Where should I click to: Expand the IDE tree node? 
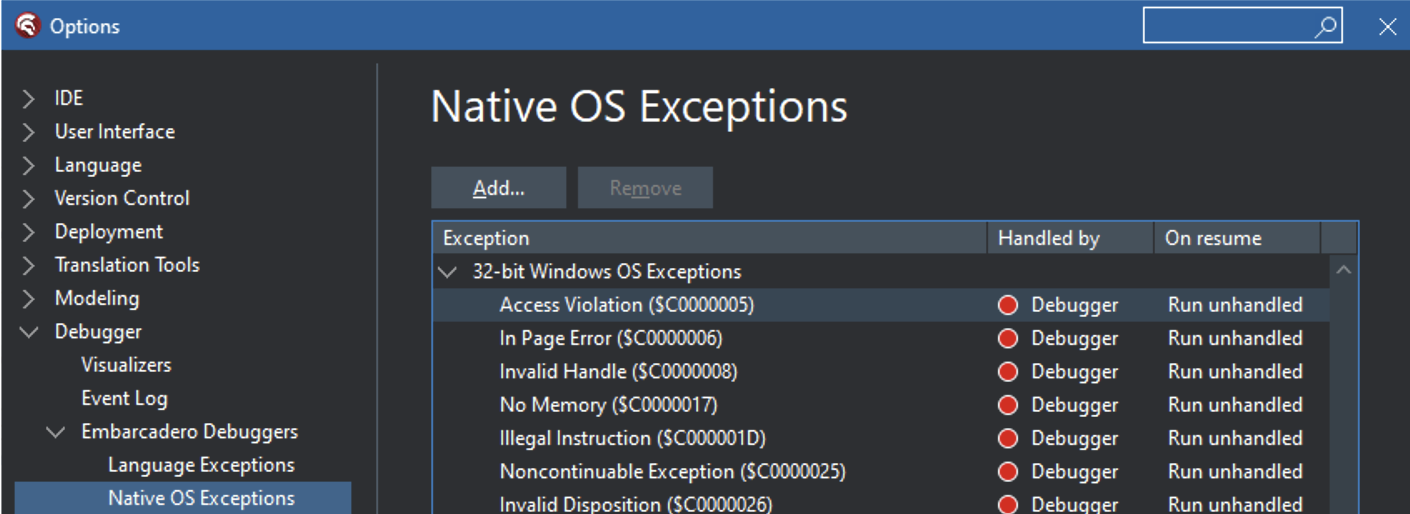29,99
